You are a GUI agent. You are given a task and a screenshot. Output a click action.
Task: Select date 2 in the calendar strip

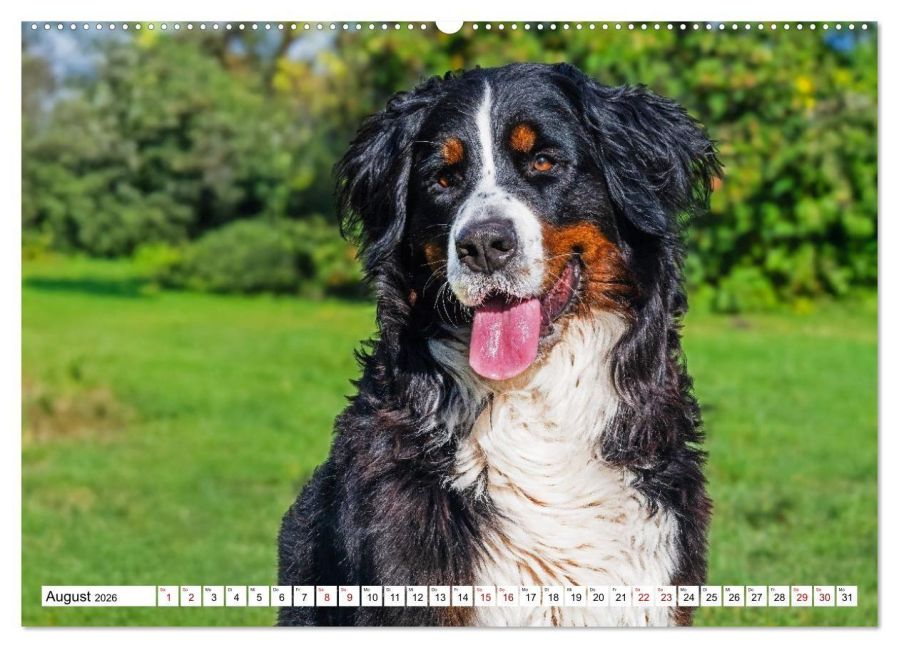[x=190, y=597]
